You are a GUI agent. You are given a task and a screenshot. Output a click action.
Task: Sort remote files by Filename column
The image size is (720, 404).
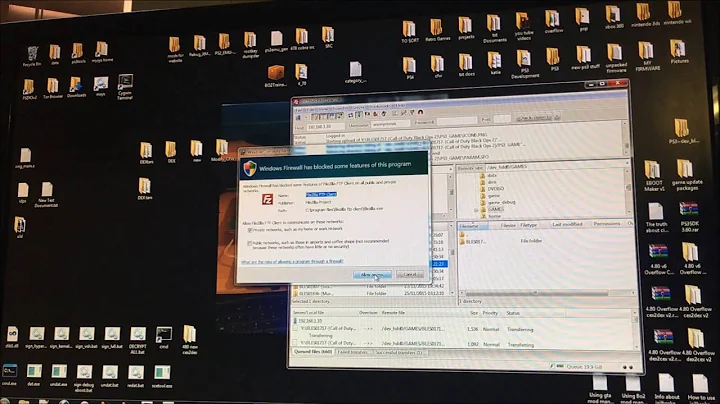pos(471,225)
